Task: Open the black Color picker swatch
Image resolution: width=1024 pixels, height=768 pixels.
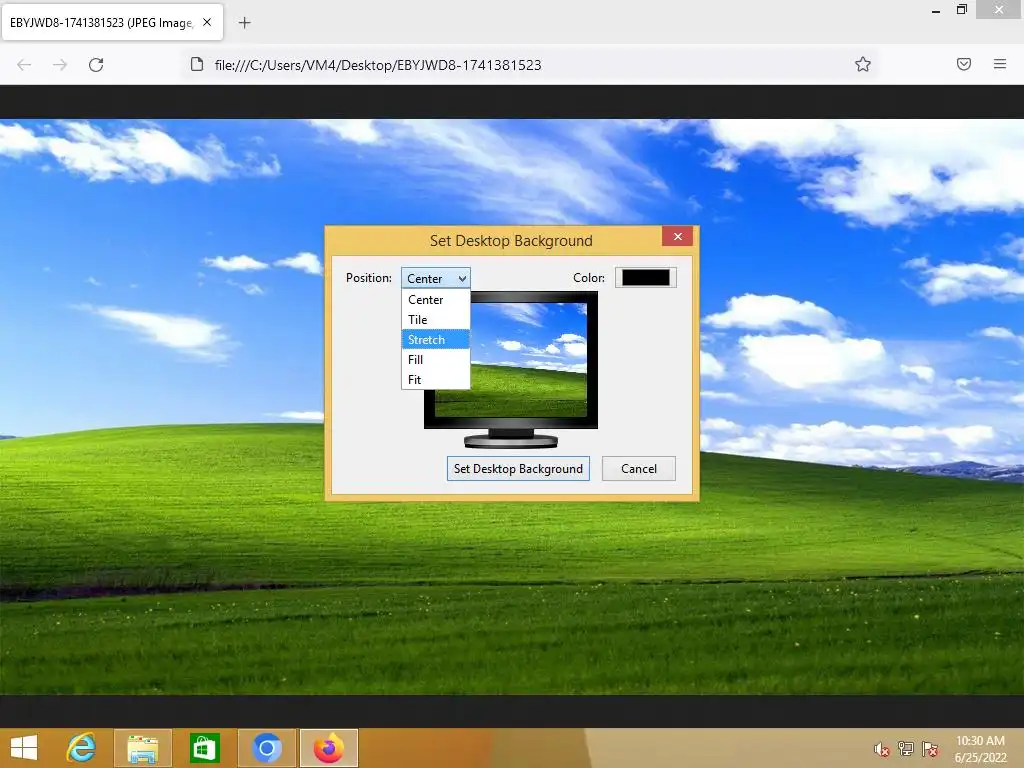Action: tap(645, 278)
